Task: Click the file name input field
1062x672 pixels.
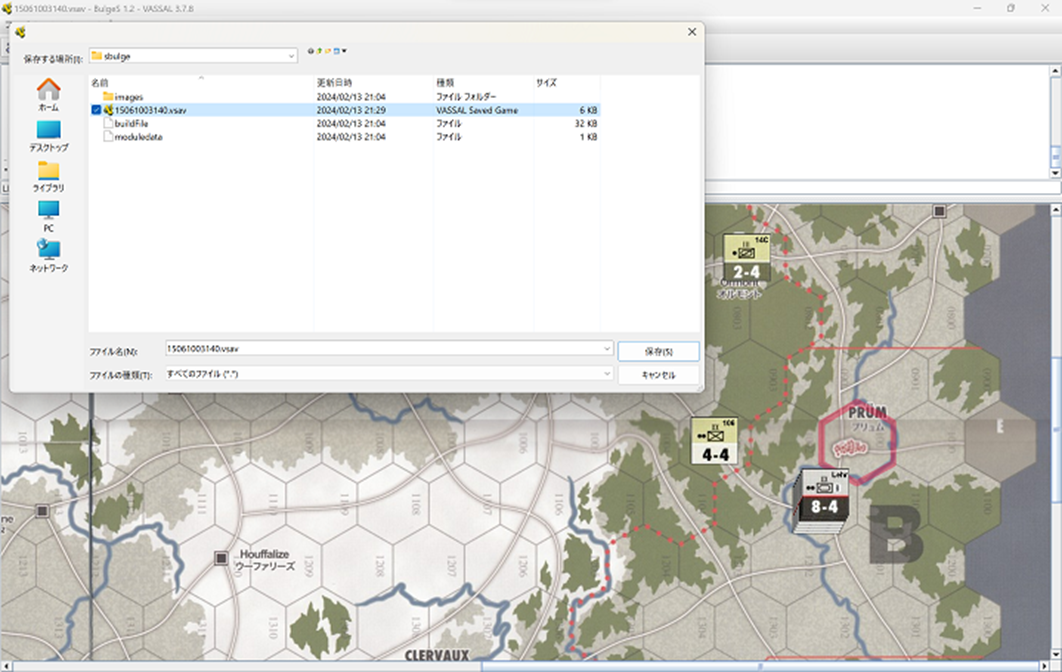Action: coord(383,349)
